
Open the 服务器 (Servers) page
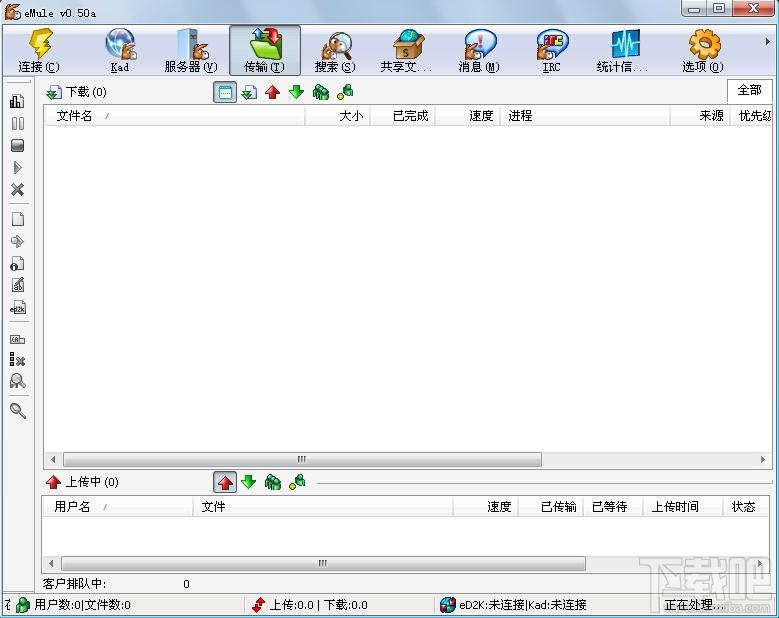[x=191, y=51]
